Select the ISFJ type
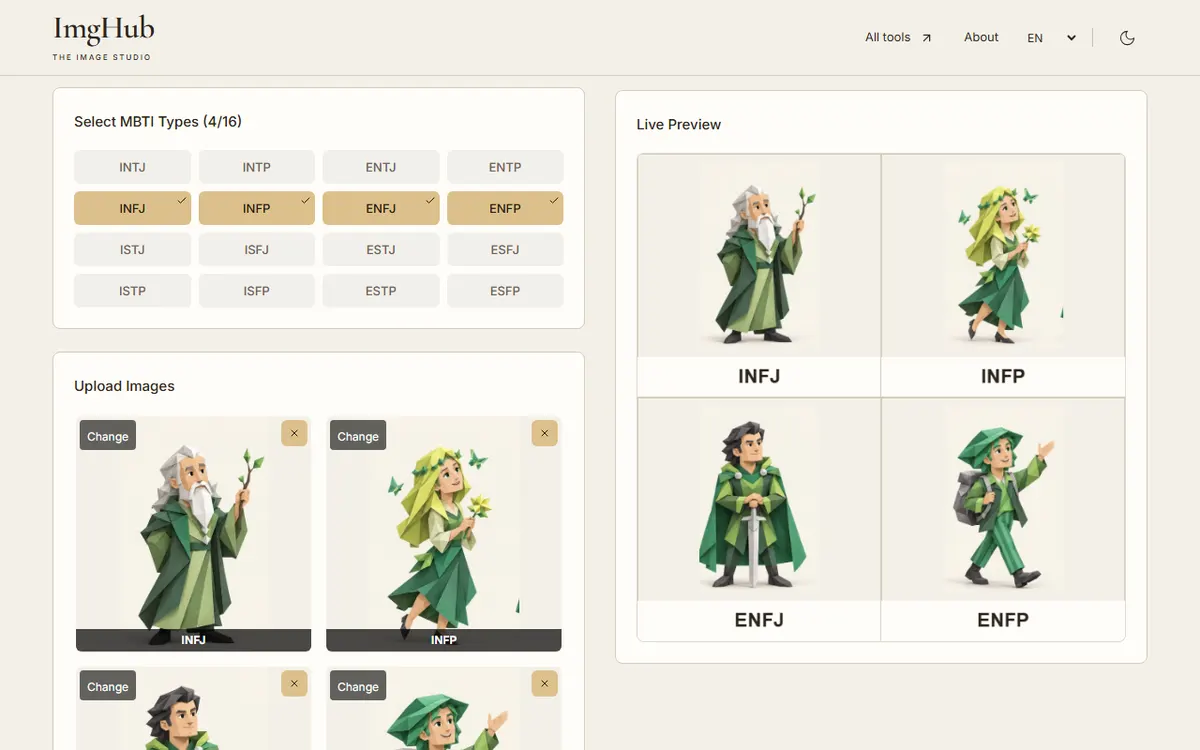Viewport: 1200px width, 750px height. click(257, 250)
